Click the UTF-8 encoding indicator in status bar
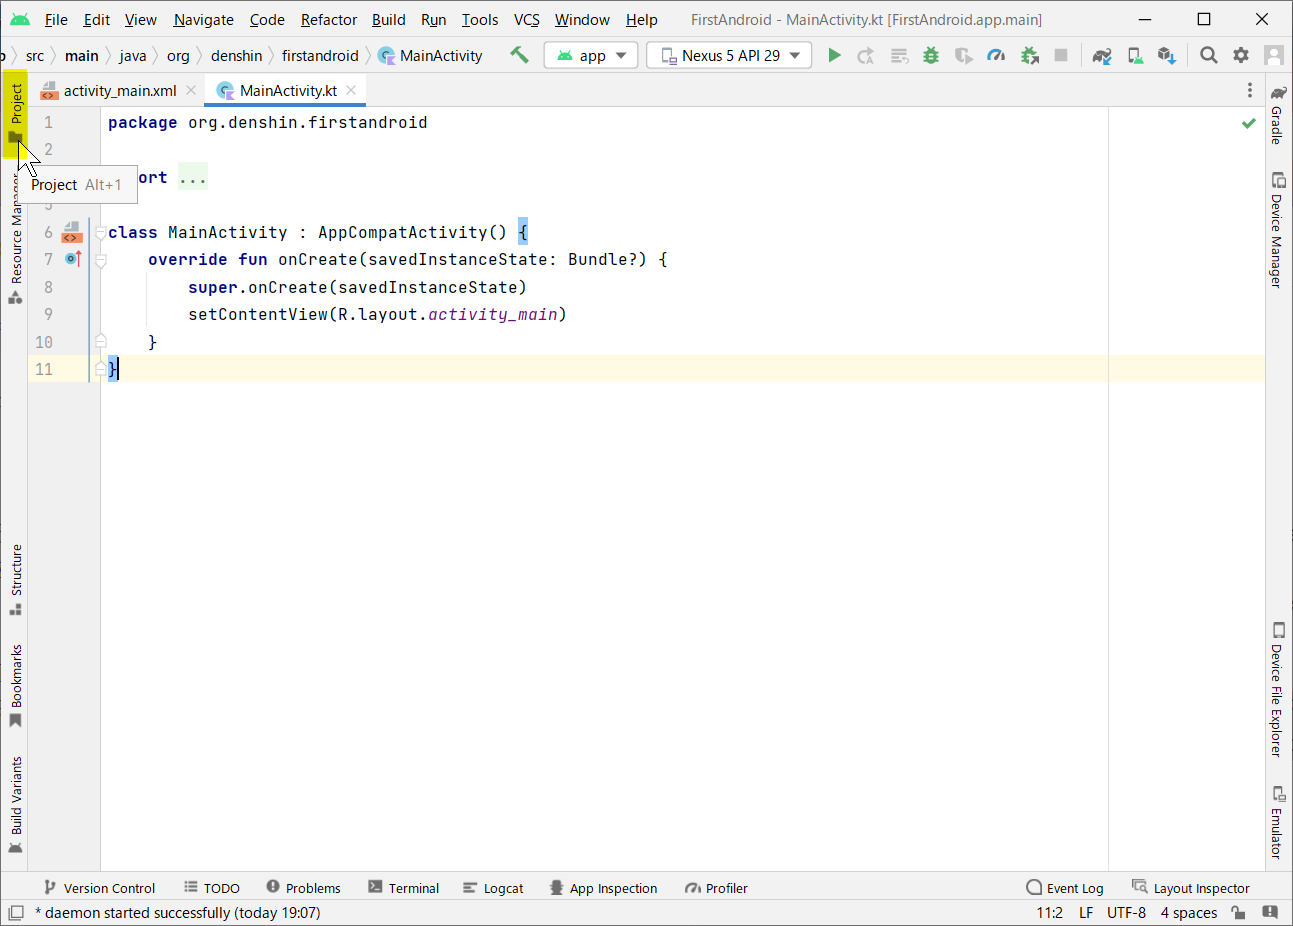This screenshot has height=926, width=1293. (x=1126, y=912)
